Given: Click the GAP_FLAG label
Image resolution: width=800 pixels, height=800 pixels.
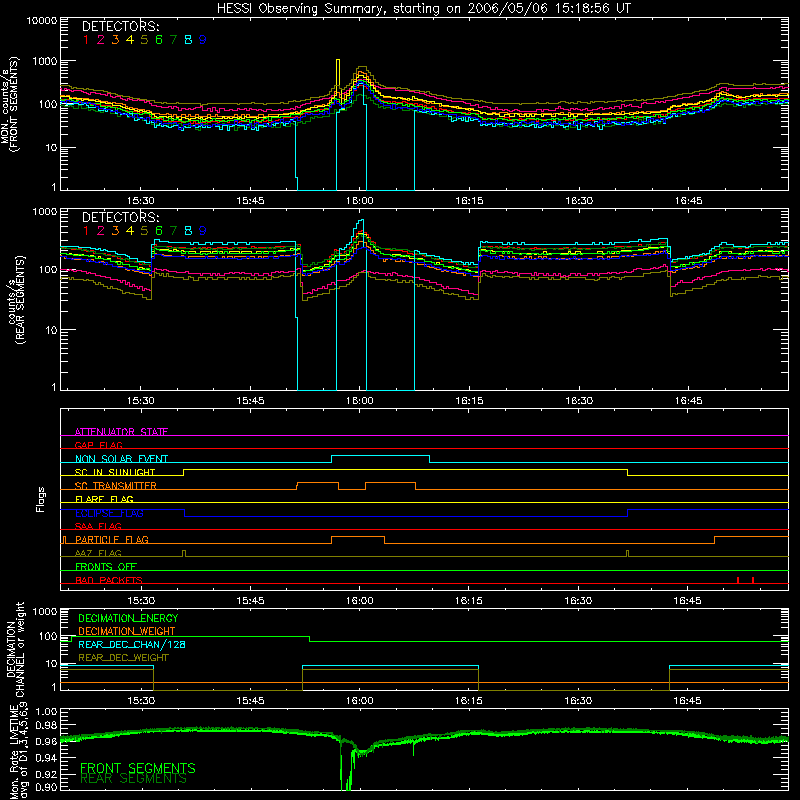Looking at the screenshot, I should pyautogui.click(x=98, y=445).
